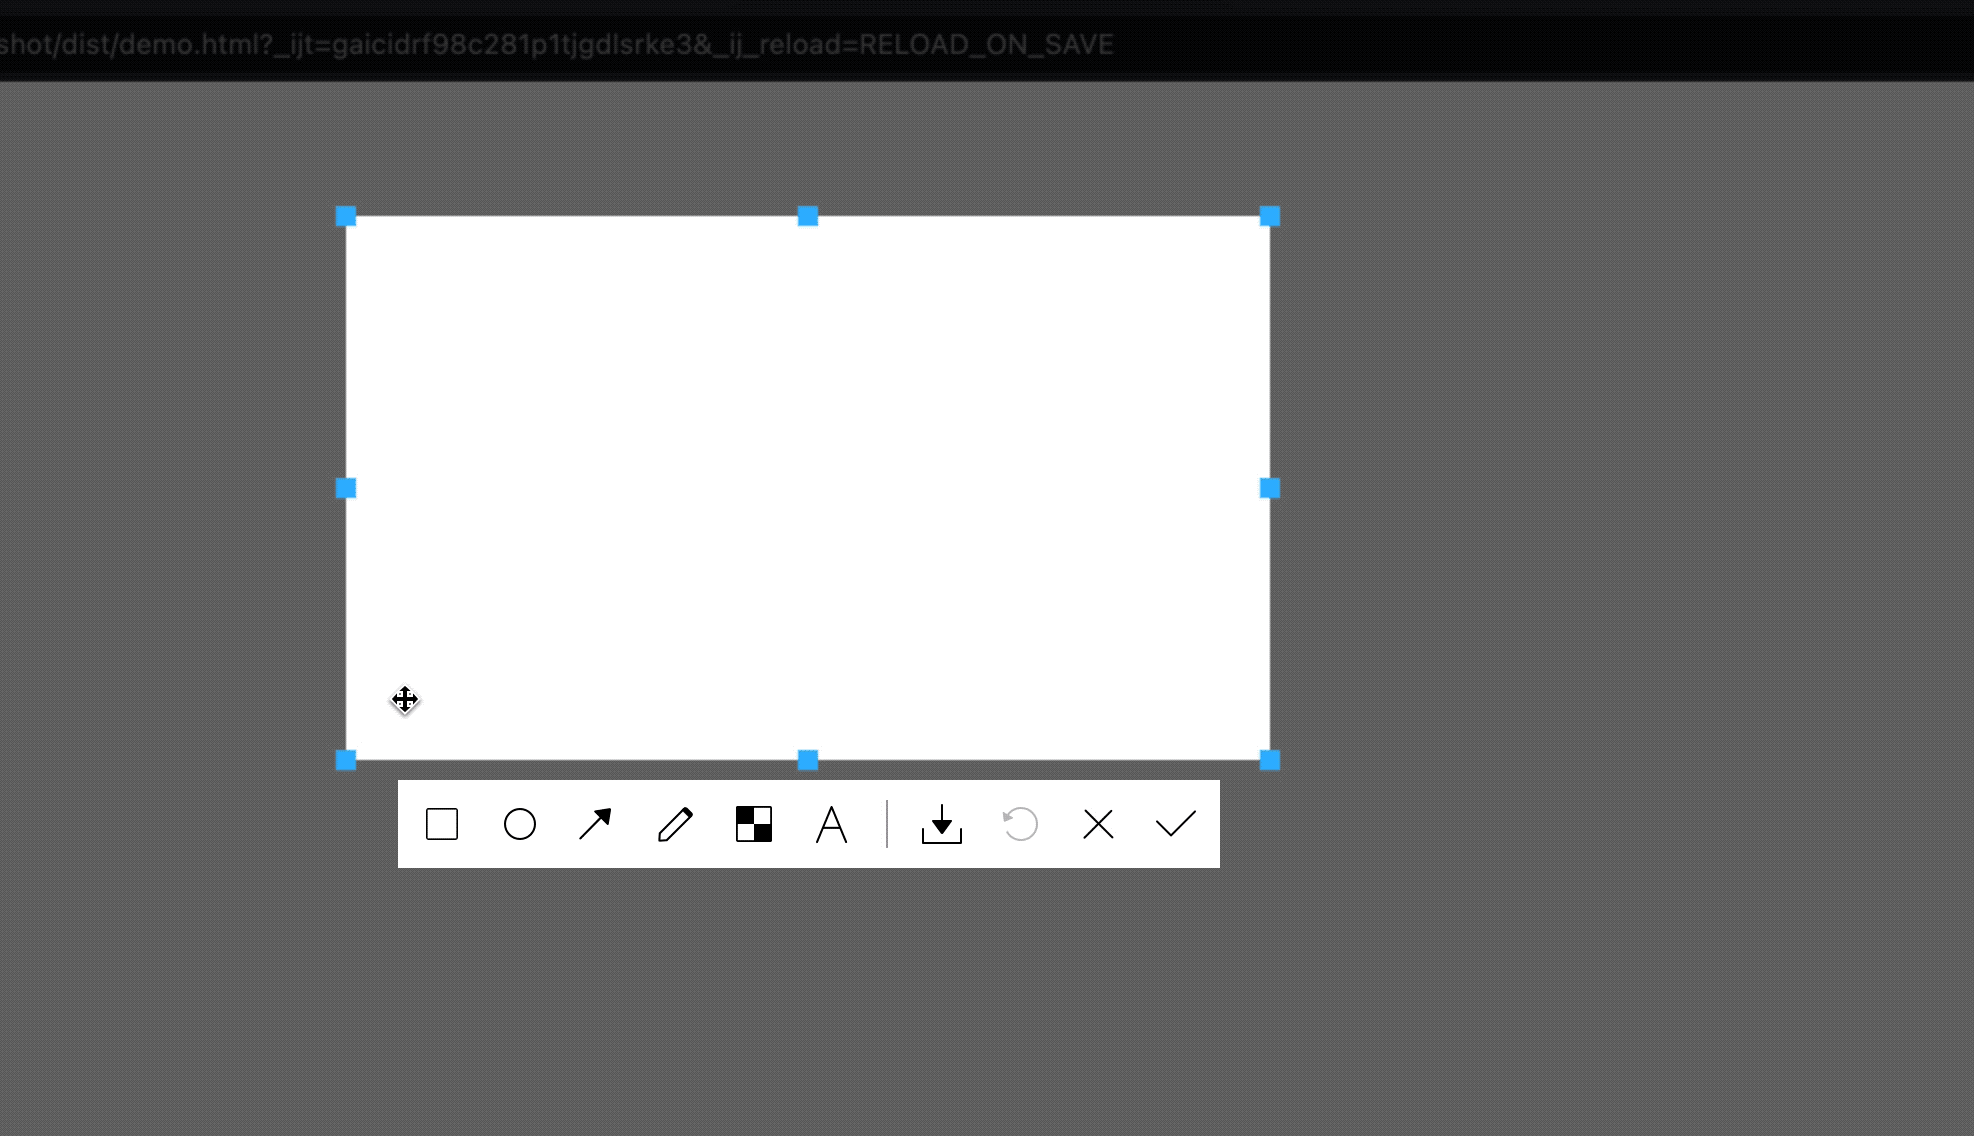The width and height of the screenshot is (1974, 1136).
Task: Click the bottom-left resize handle
Action: (x=347, y=761)
